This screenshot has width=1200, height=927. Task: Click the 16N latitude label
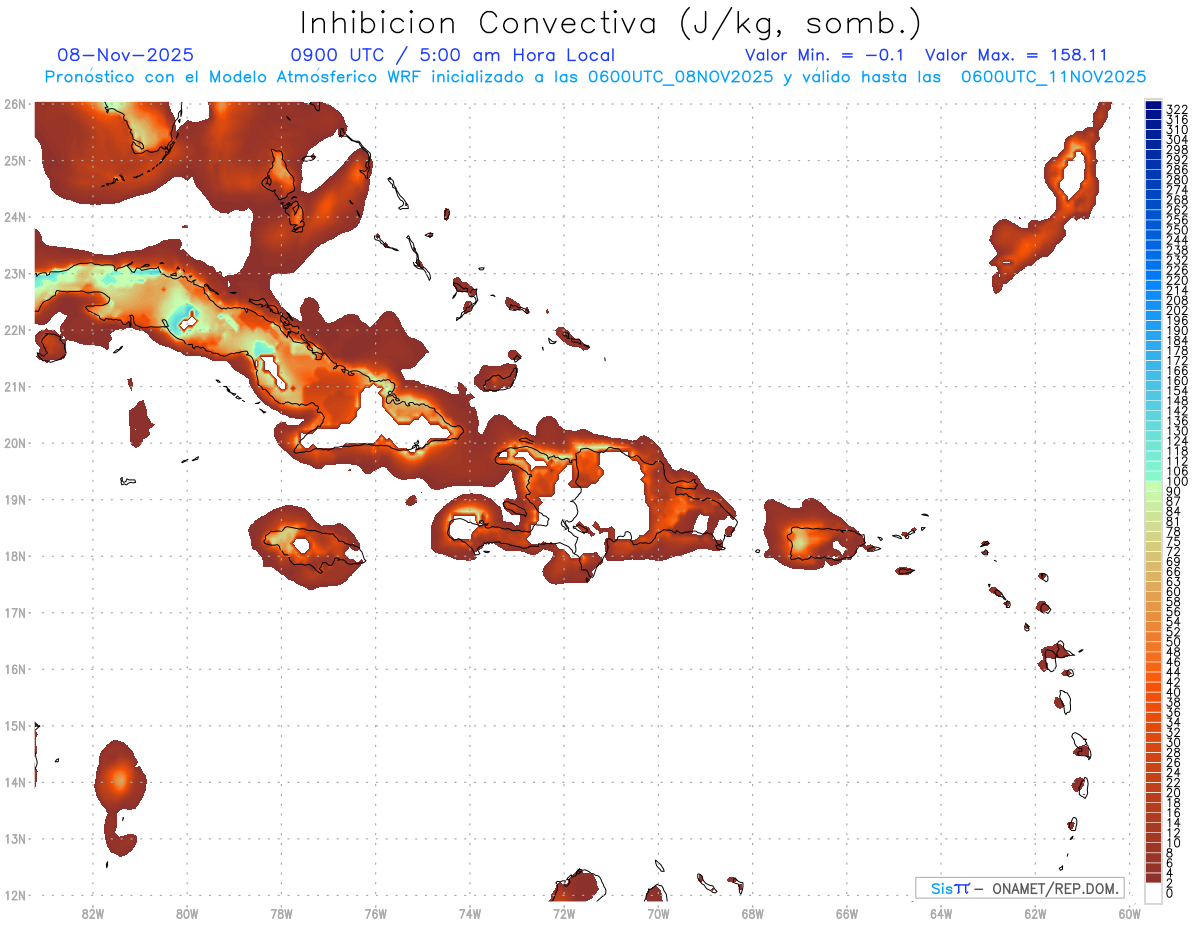pyautogui.click(x=14, y=669)
